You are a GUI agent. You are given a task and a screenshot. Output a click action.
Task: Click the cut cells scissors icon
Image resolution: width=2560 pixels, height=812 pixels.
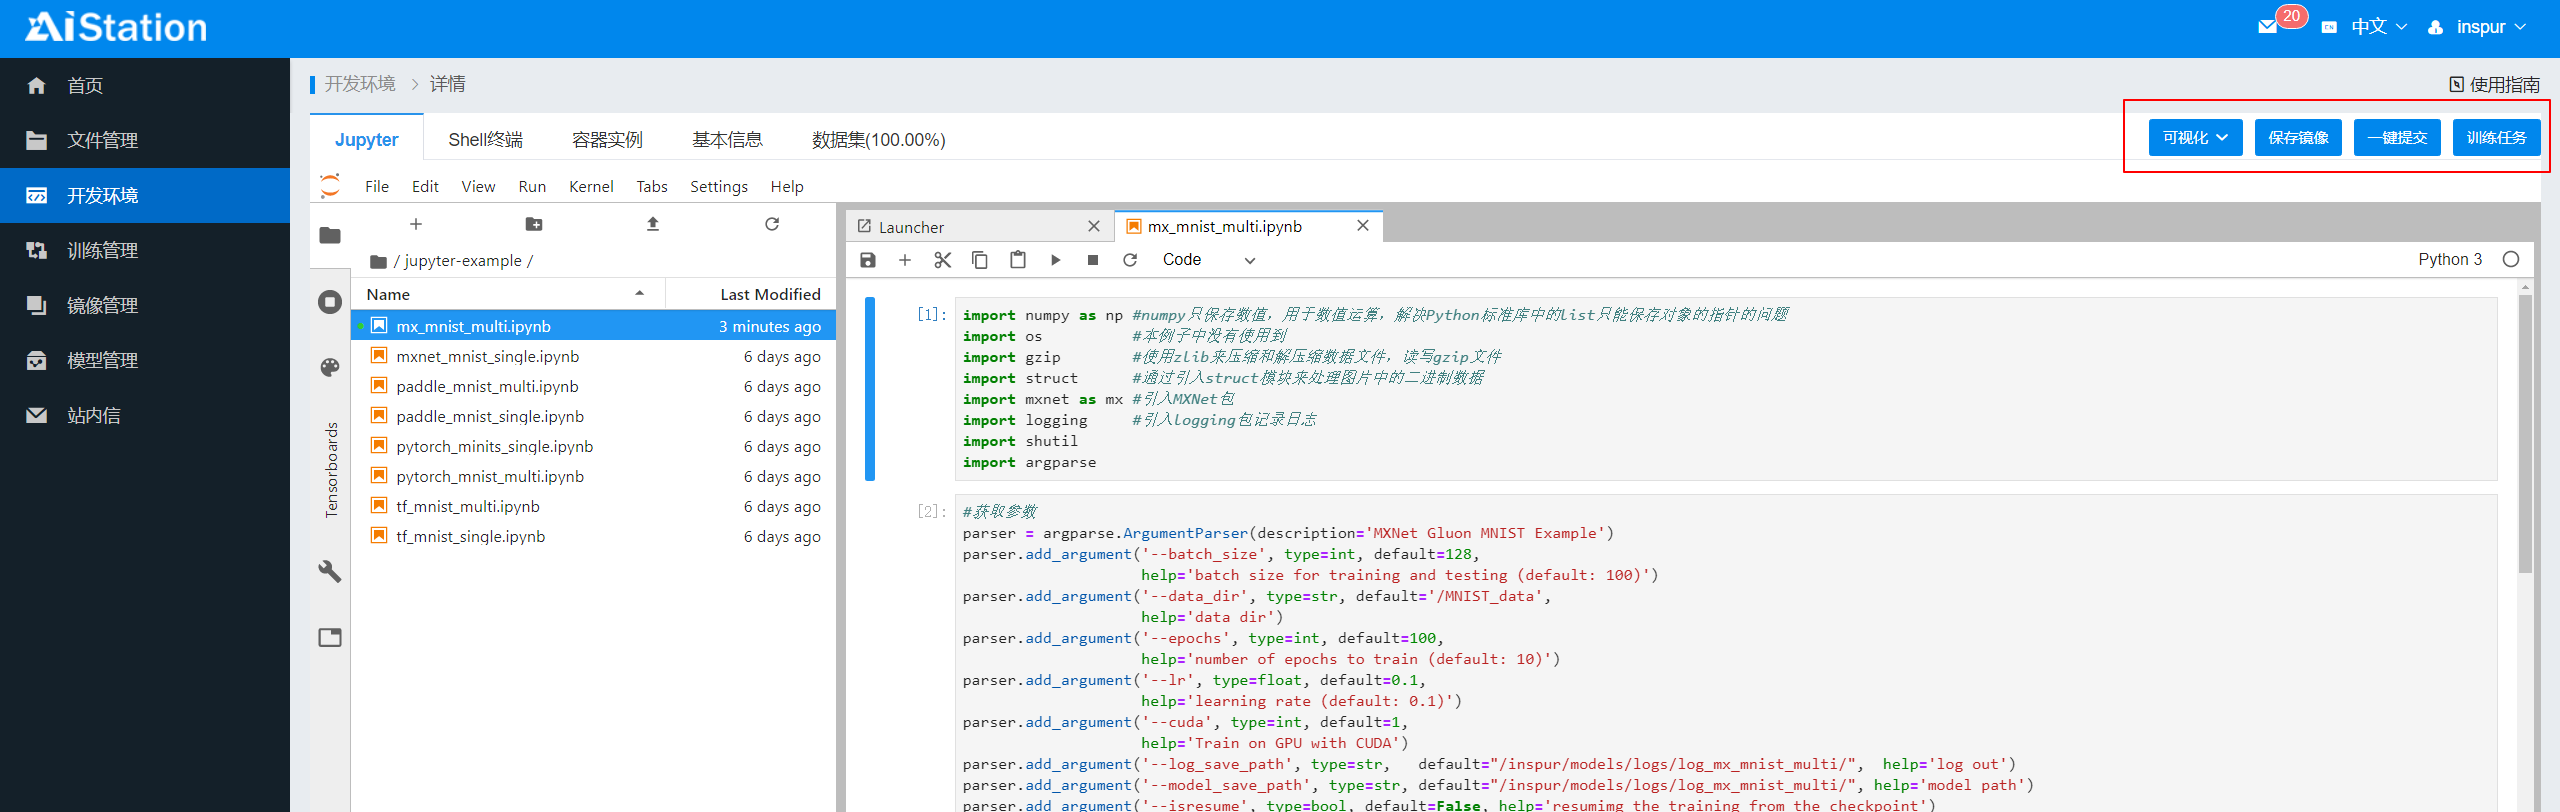pos(942,260)
